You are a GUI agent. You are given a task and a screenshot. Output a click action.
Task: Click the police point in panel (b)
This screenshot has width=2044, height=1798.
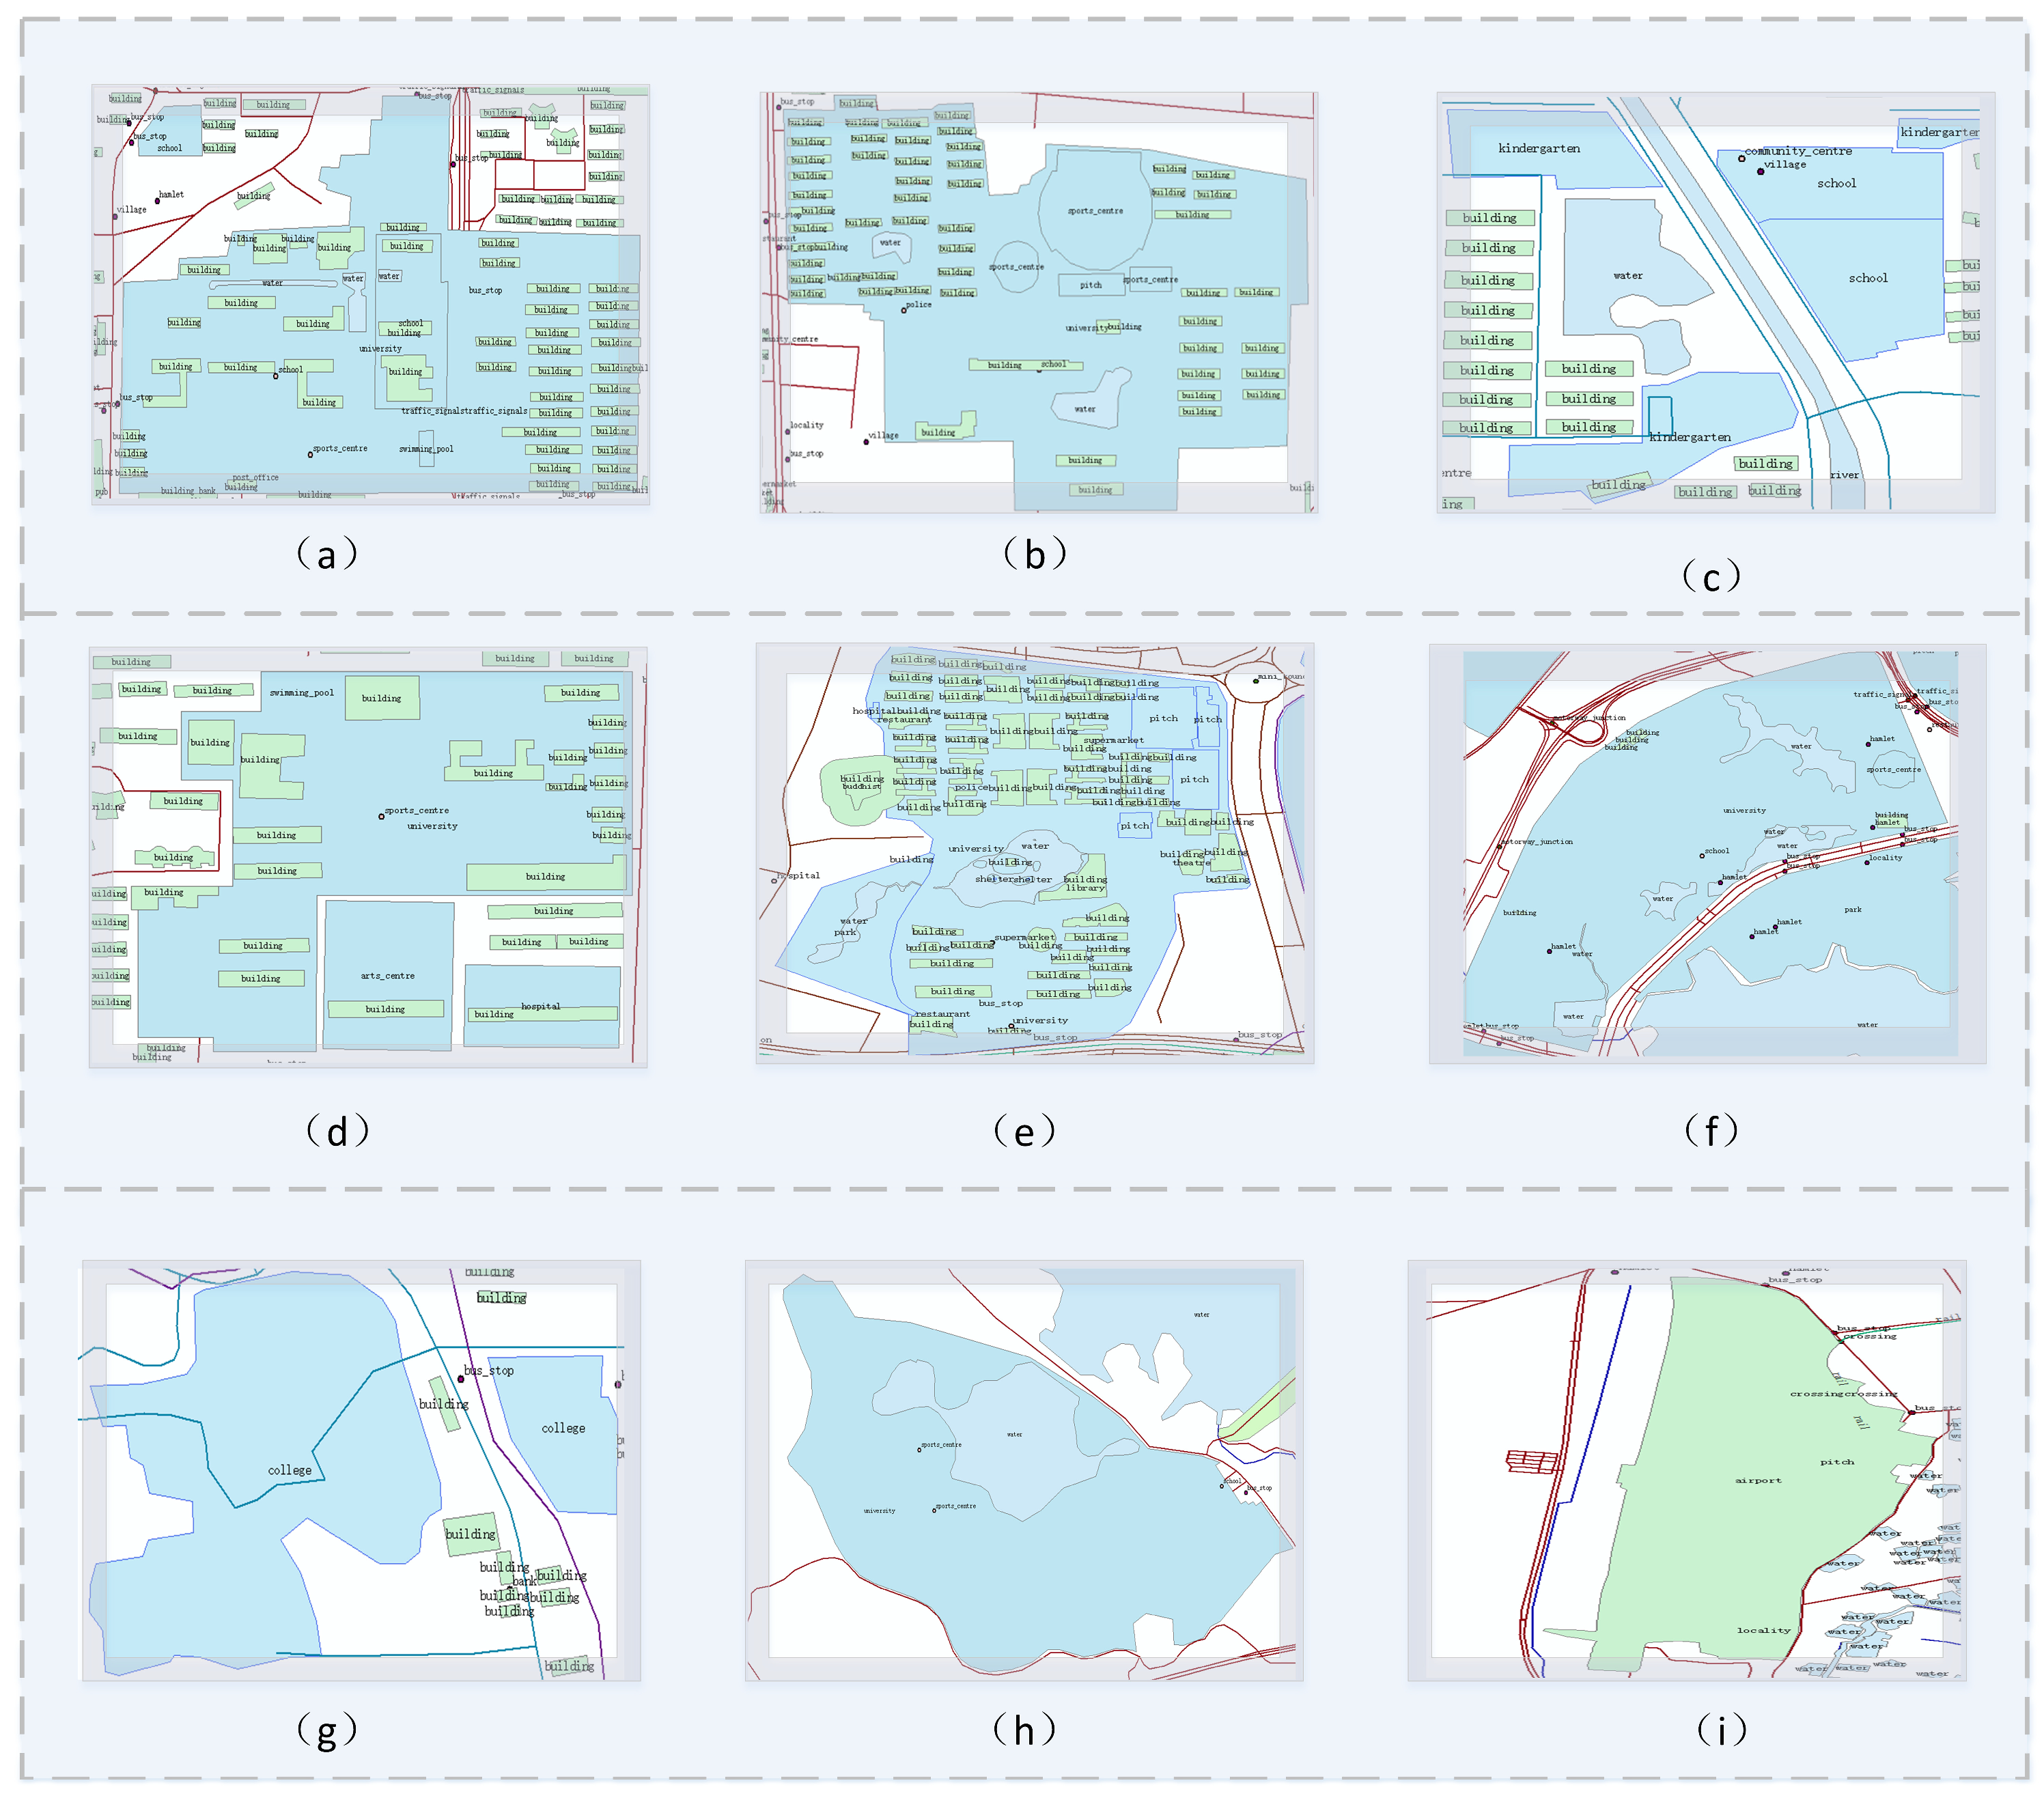(904, 309)
